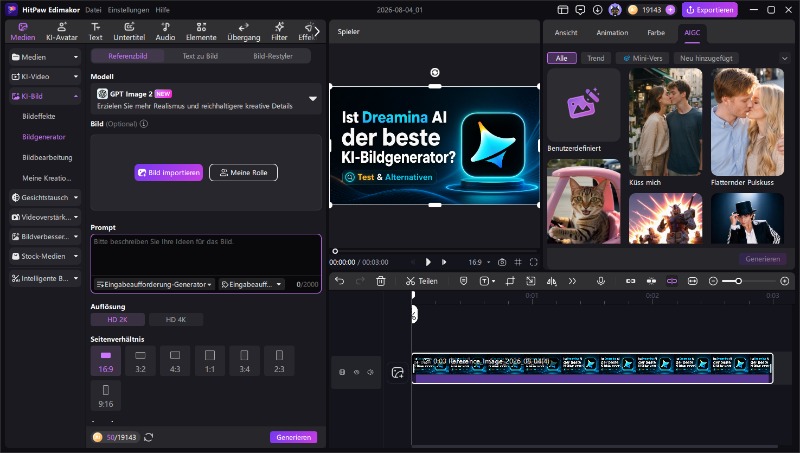Open the Farbe tab

point(656,32)
